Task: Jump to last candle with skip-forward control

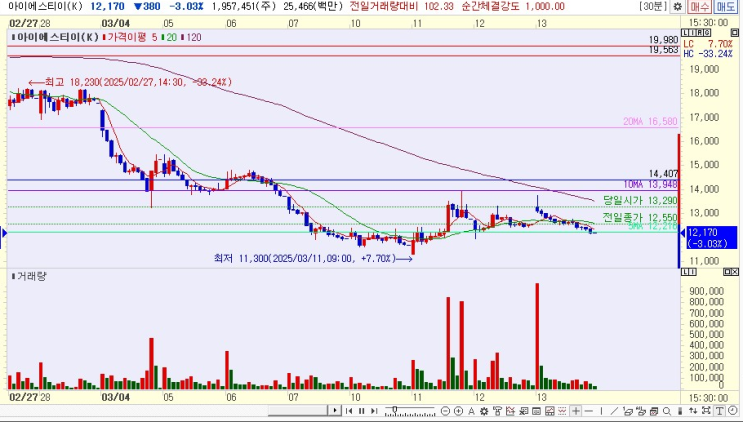Action: pos(374,411)
